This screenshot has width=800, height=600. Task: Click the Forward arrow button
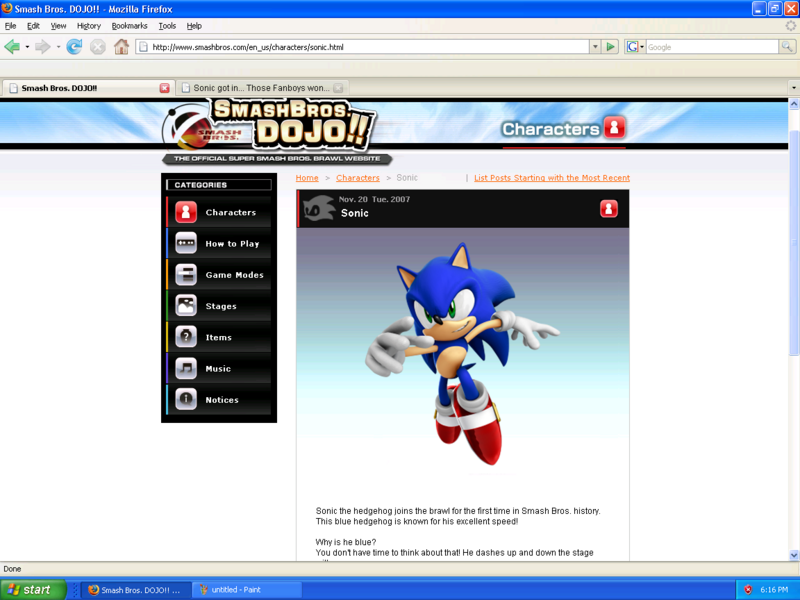43,47
